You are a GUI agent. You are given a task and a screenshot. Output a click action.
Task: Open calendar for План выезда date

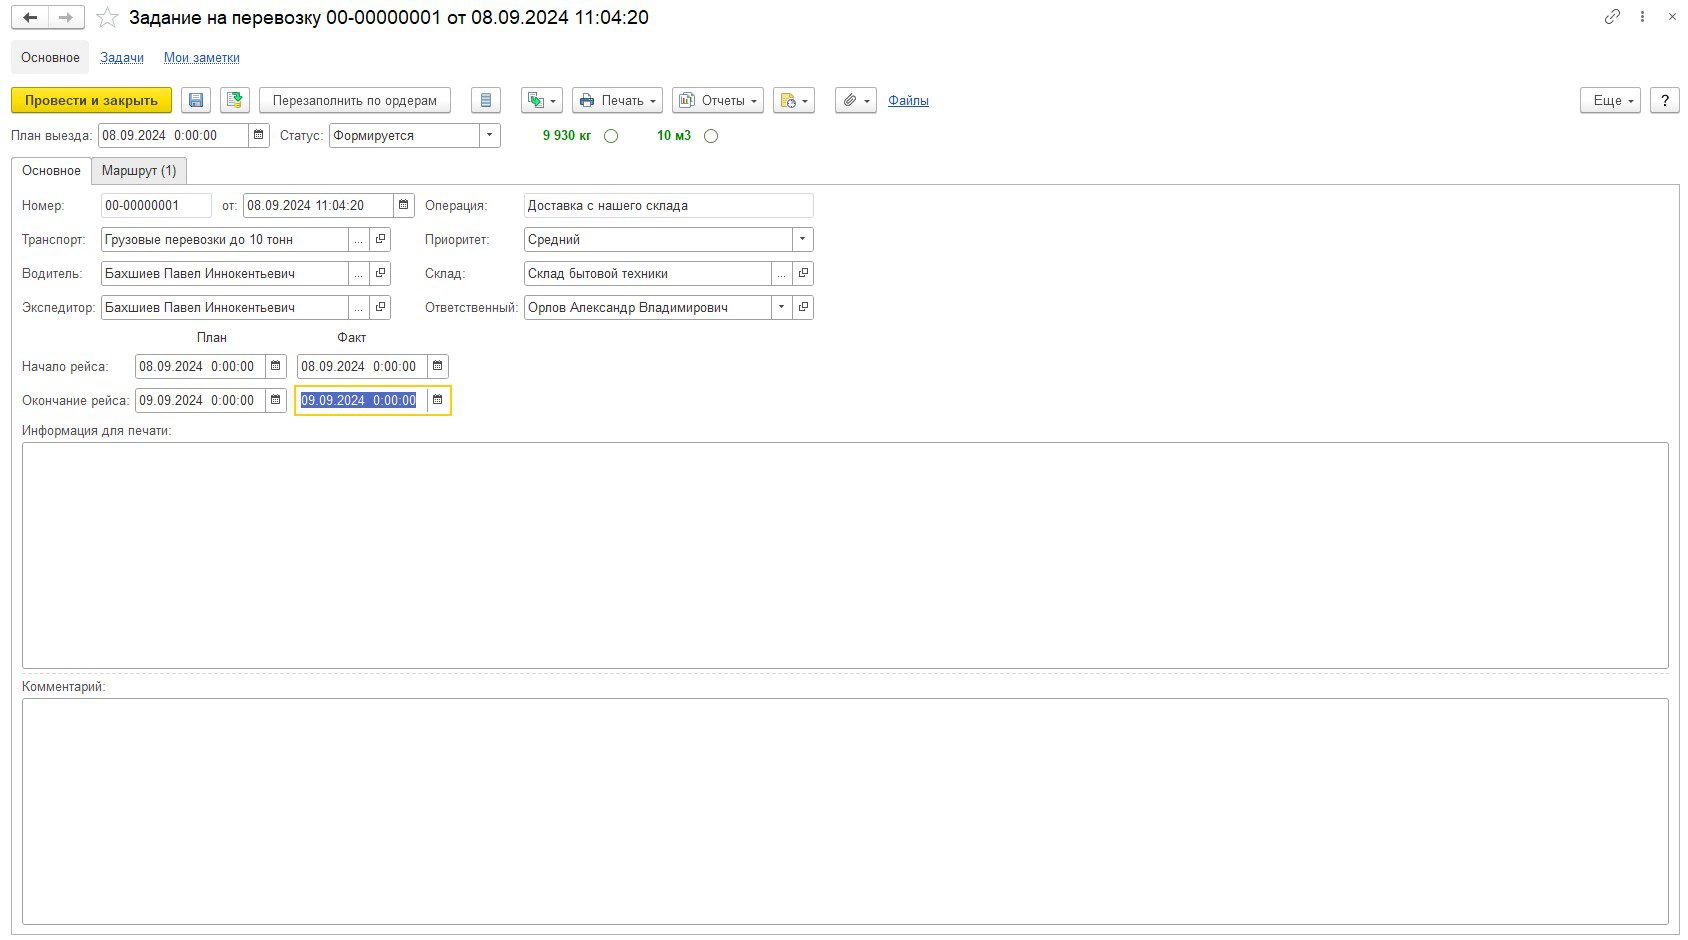click(x=259, y=135)
